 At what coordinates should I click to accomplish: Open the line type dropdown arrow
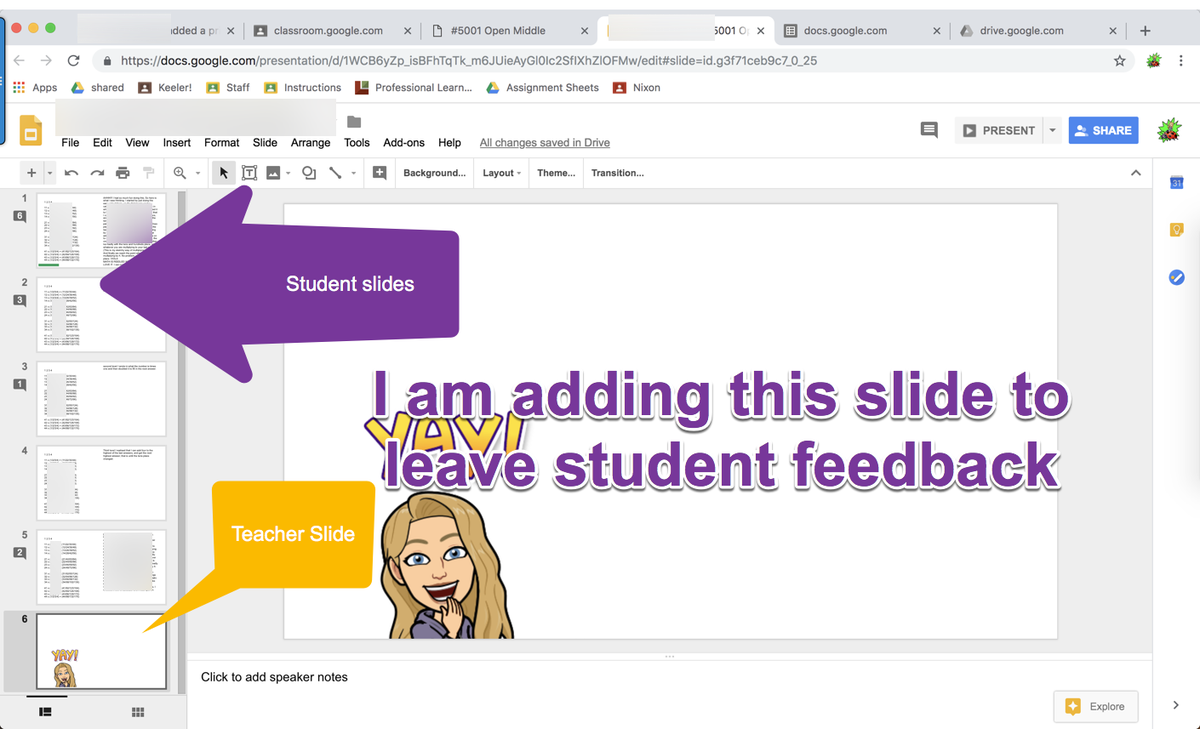[353, 173]
